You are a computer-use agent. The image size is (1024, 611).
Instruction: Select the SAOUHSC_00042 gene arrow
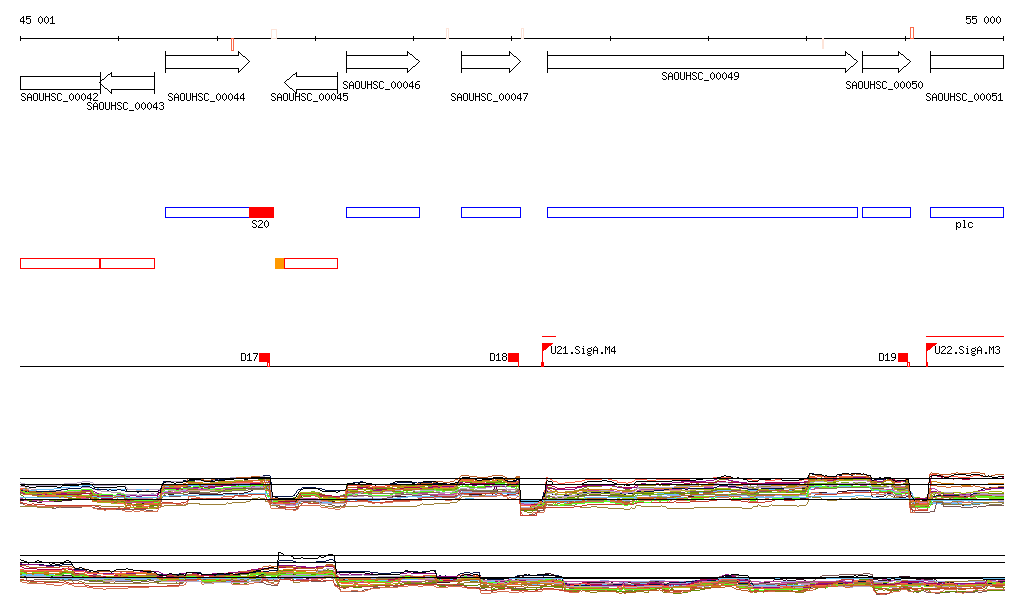[x=60, y=83]
